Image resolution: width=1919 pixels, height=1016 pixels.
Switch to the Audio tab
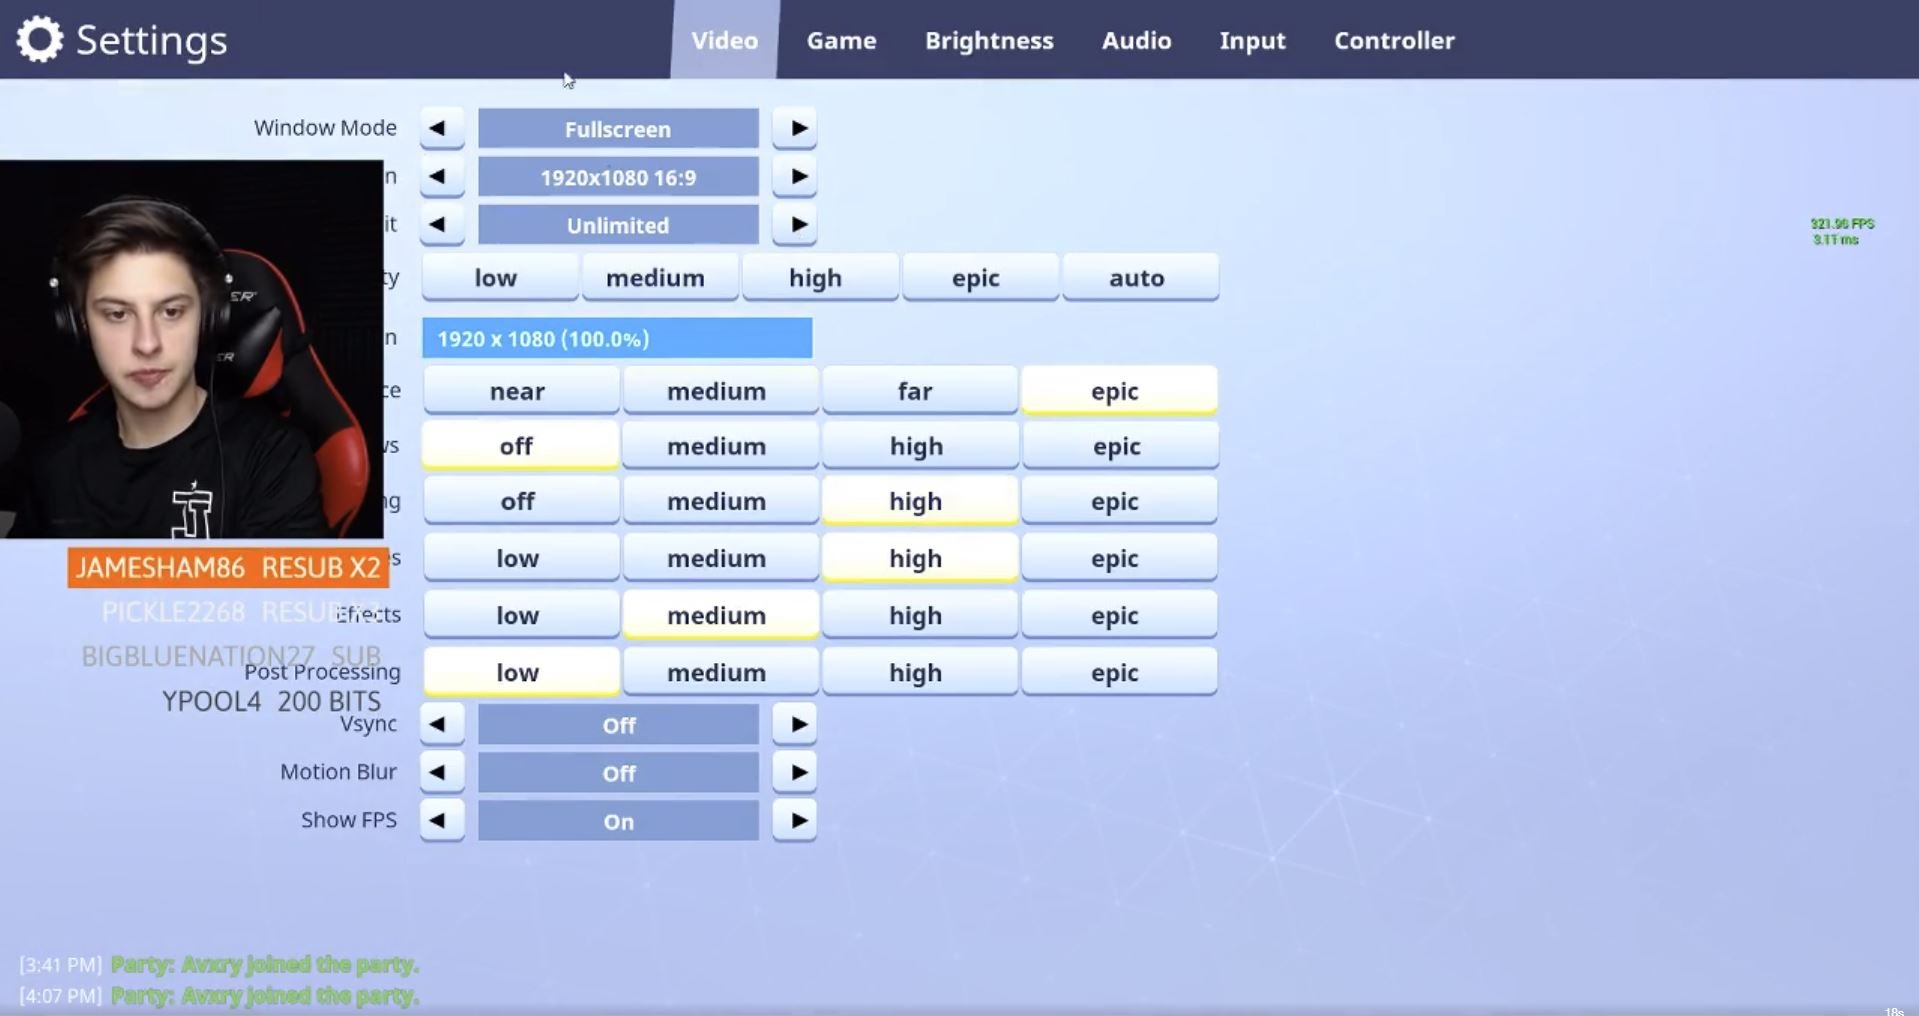click(1136, 40)
